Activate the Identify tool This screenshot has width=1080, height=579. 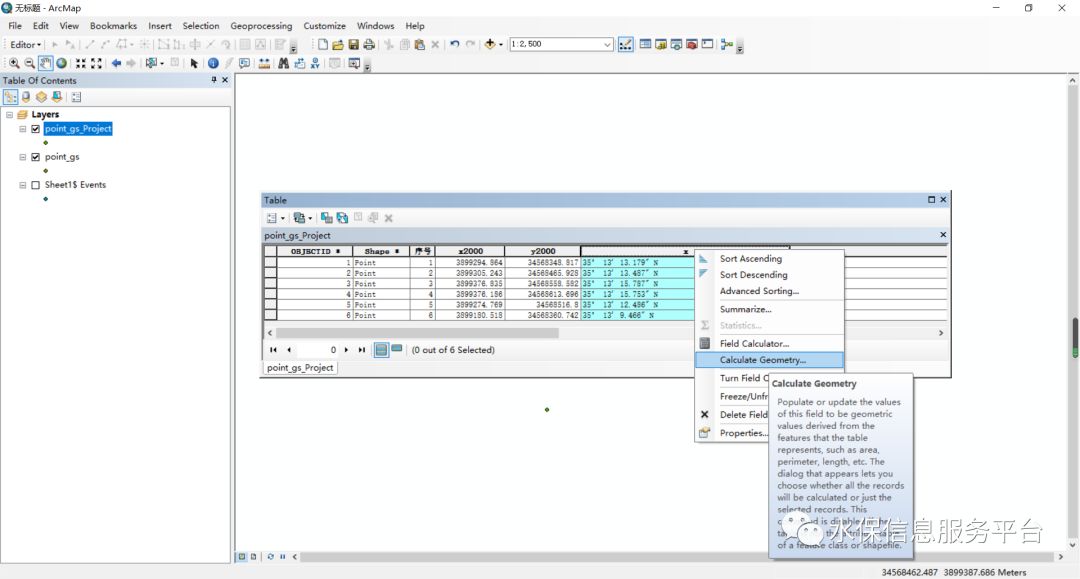(x=213, y=63)
